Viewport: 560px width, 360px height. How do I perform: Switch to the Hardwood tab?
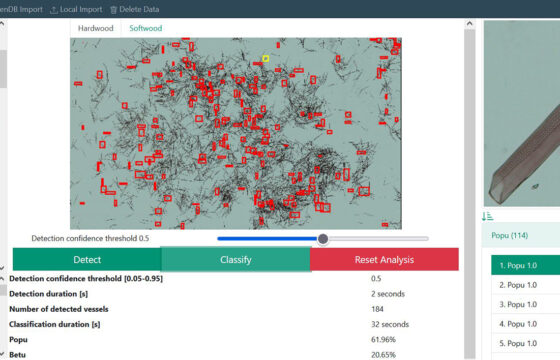pyautogui.click(x=95, y=28)
